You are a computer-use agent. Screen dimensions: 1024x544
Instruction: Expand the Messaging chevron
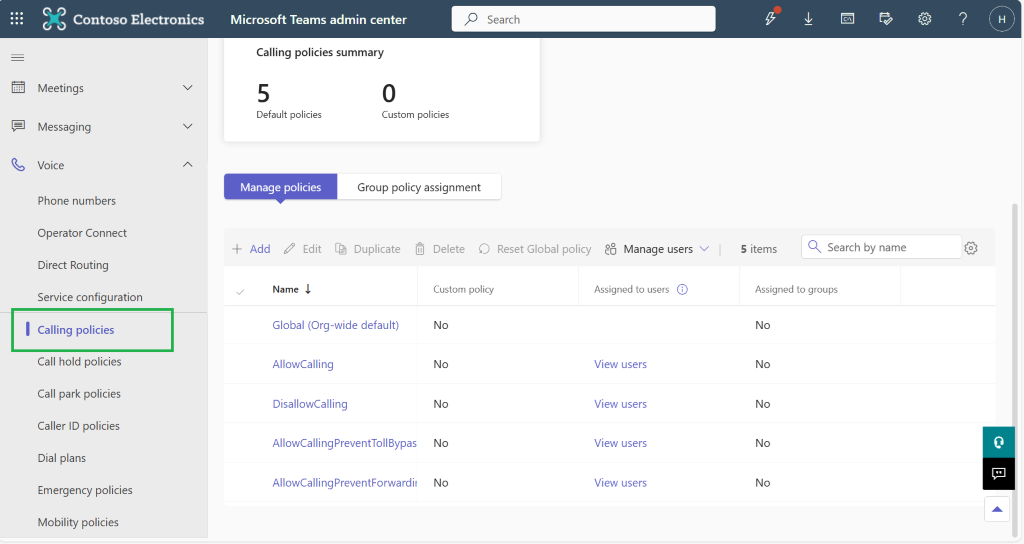[x=187, y=126]
